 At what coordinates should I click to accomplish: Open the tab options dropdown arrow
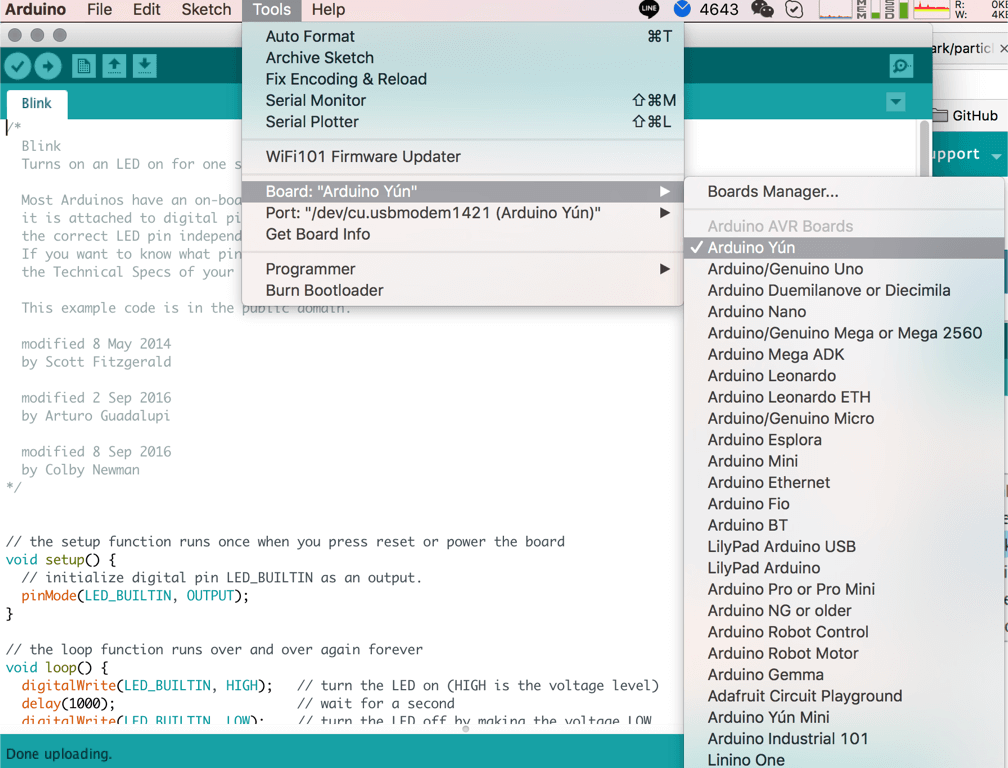[x=896, y=102]
